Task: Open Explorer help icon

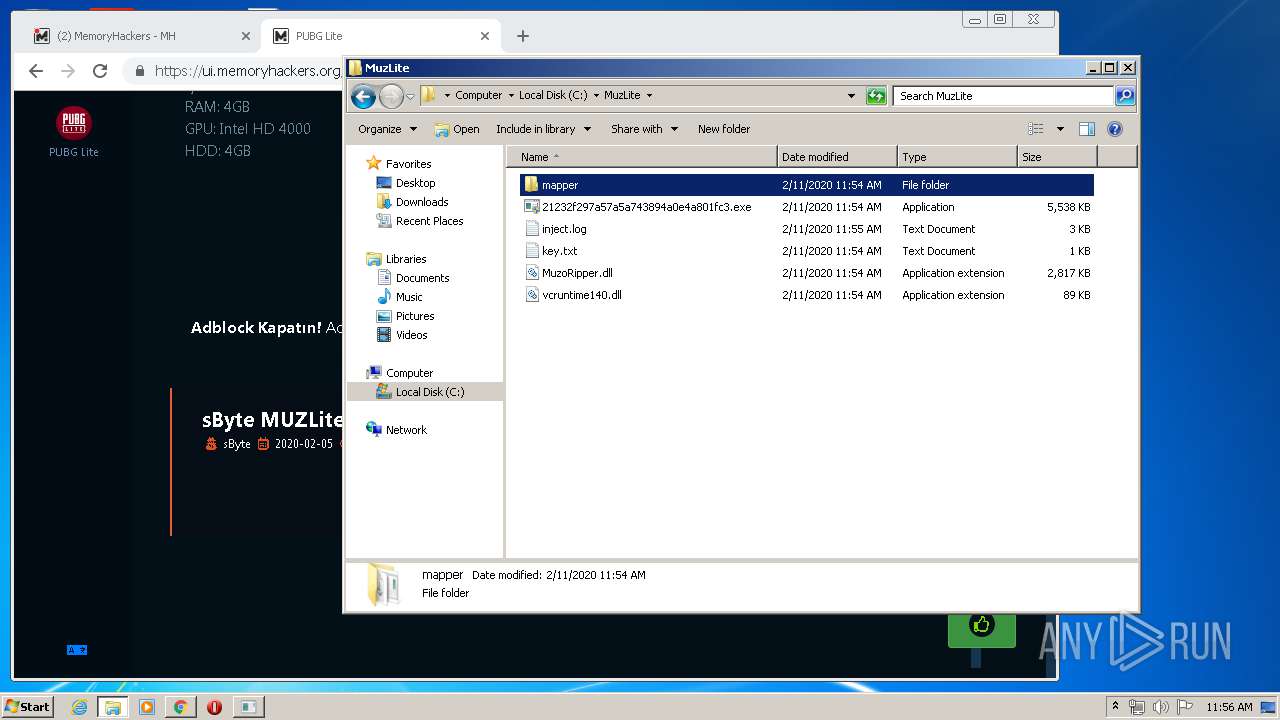Action: (x=1115, y=129)
